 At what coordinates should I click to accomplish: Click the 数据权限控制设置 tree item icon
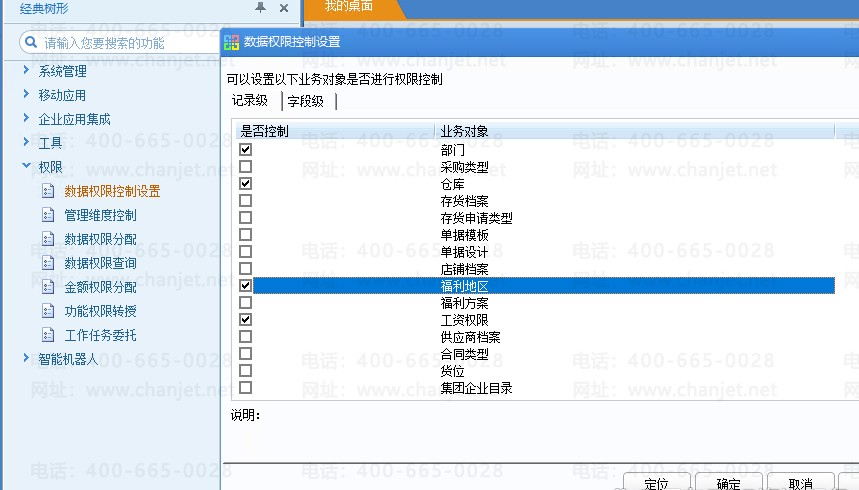coord(46,191)
